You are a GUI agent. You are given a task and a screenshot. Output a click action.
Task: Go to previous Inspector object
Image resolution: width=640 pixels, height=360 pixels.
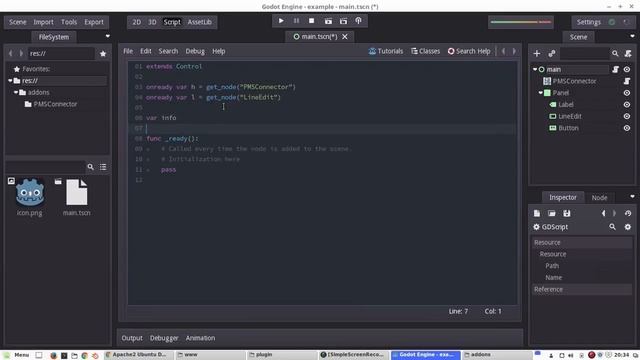pyautogui.click(x=604, y=213)
